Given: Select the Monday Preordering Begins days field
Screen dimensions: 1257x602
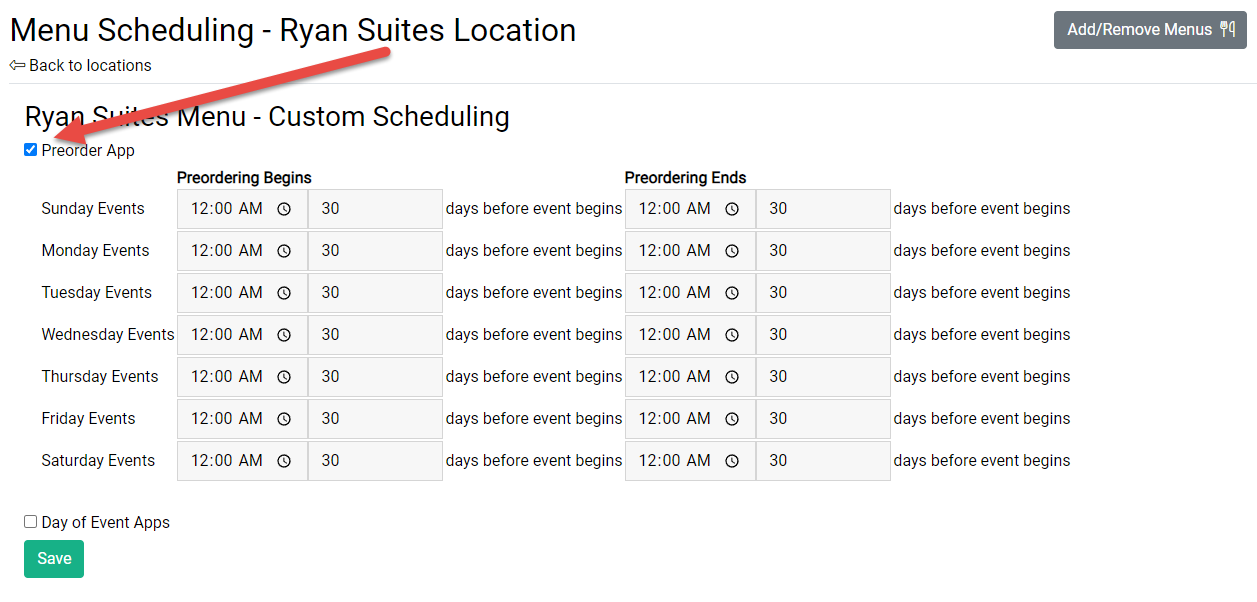Looking at the screenshot, I should (x=375, y=250).
